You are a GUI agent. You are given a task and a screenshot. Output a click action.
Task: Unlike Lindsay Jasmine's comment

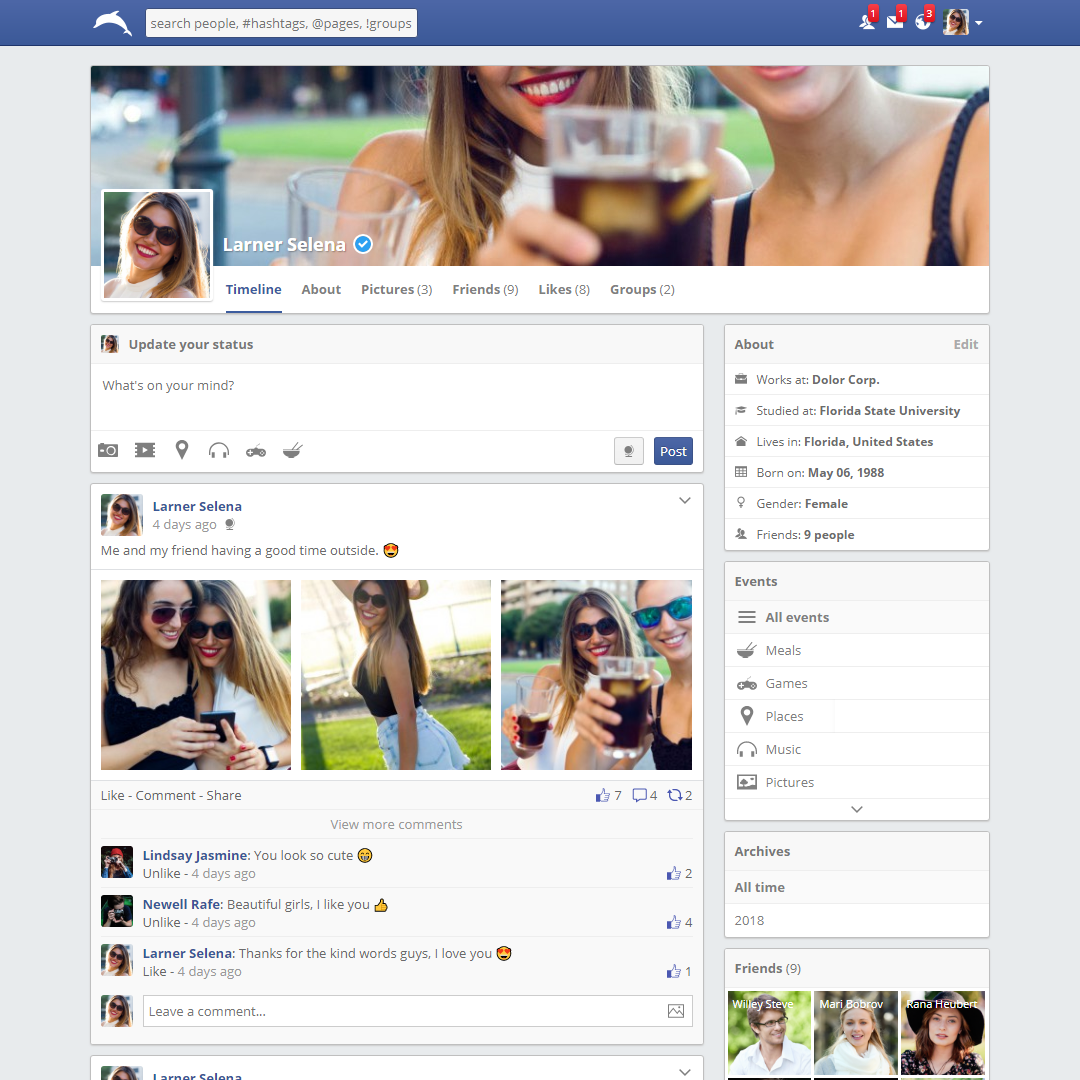[x=162, y=873]
